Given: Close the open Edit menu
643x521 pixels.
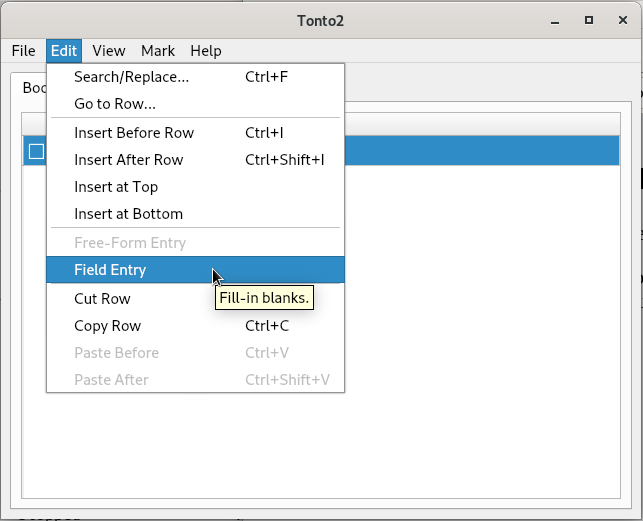Looking at the screenshot, I should point(64,51).
